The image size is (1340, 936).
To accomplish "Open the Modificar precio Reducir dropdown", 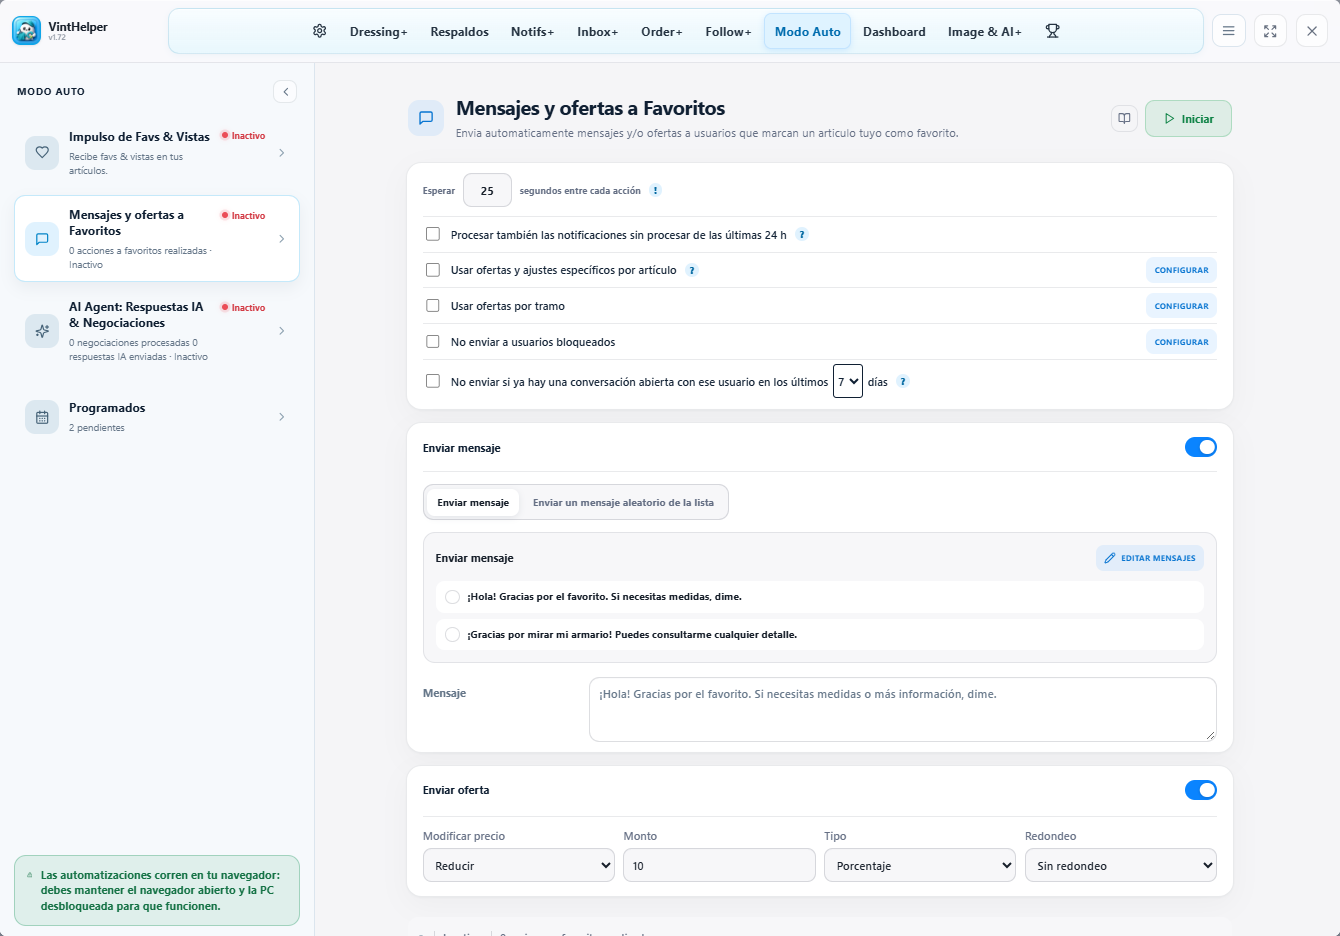I will 519,865.
